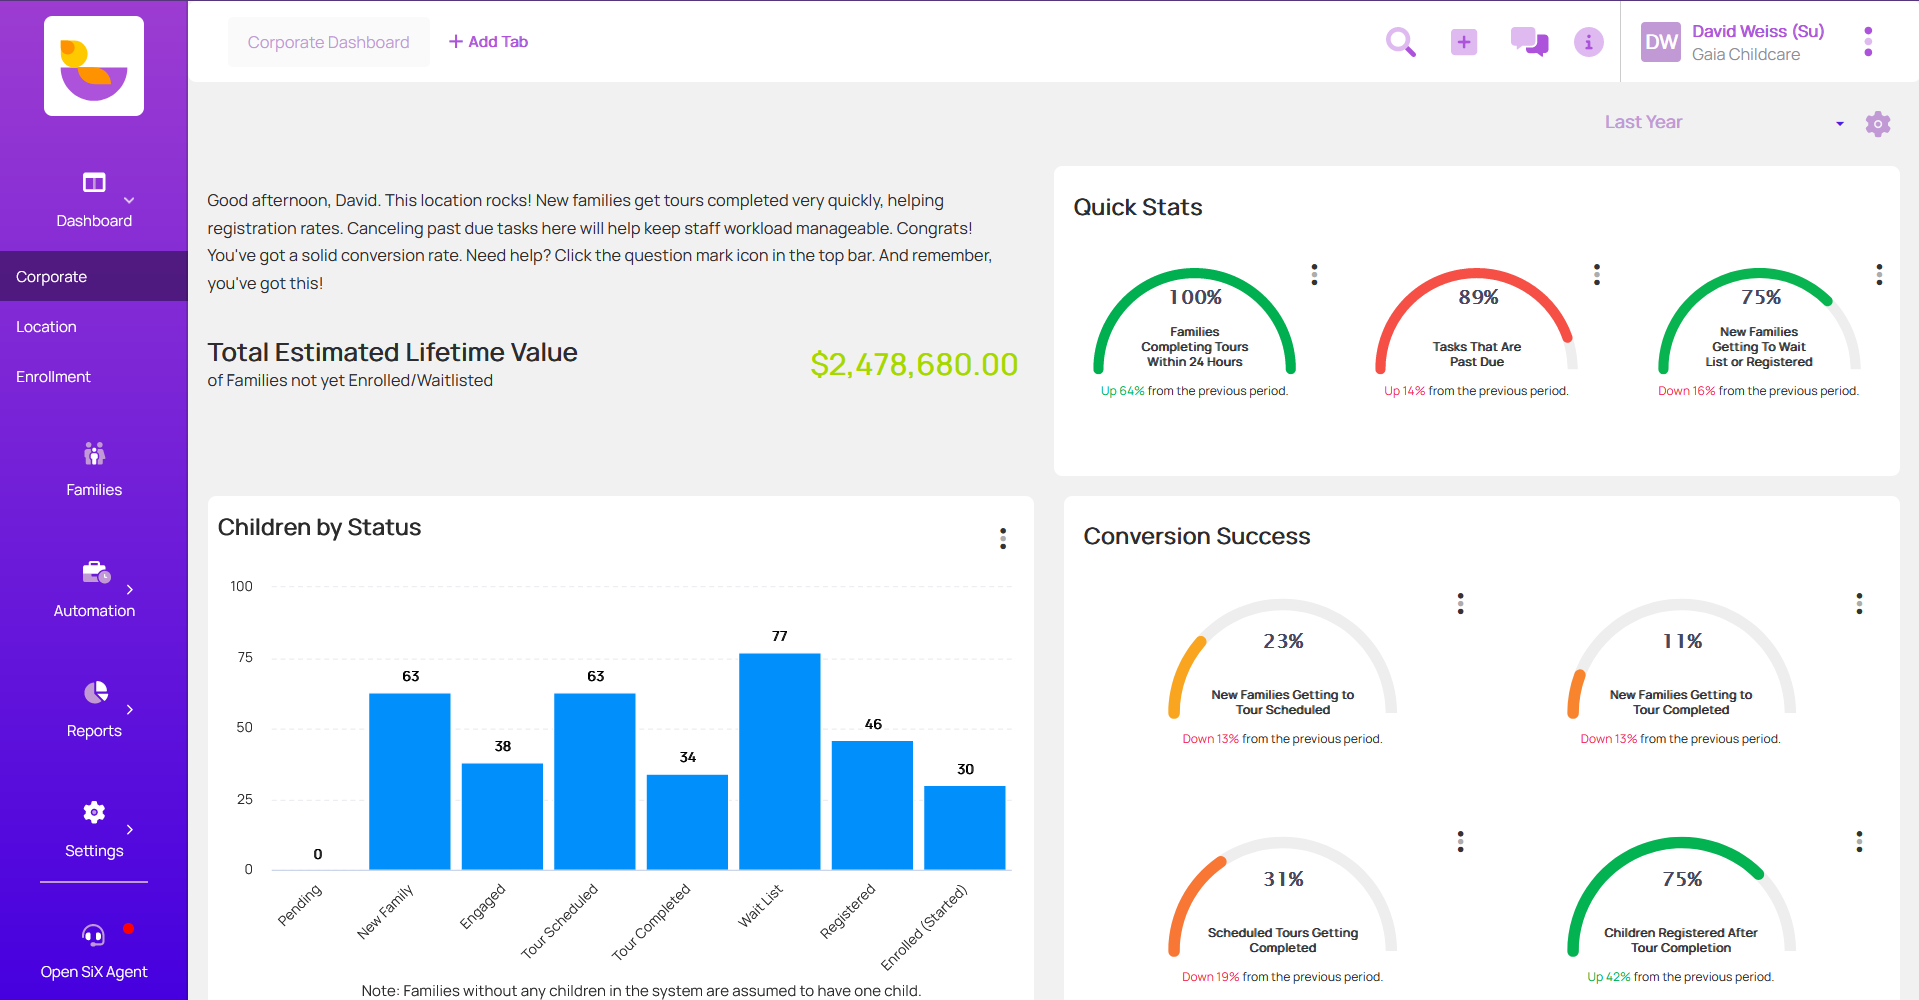This screenshot has height=1000, width=1919.
Task: Open the Quick Stats kebab menu for Tasks Past Due
Action: pos(1596,274)
